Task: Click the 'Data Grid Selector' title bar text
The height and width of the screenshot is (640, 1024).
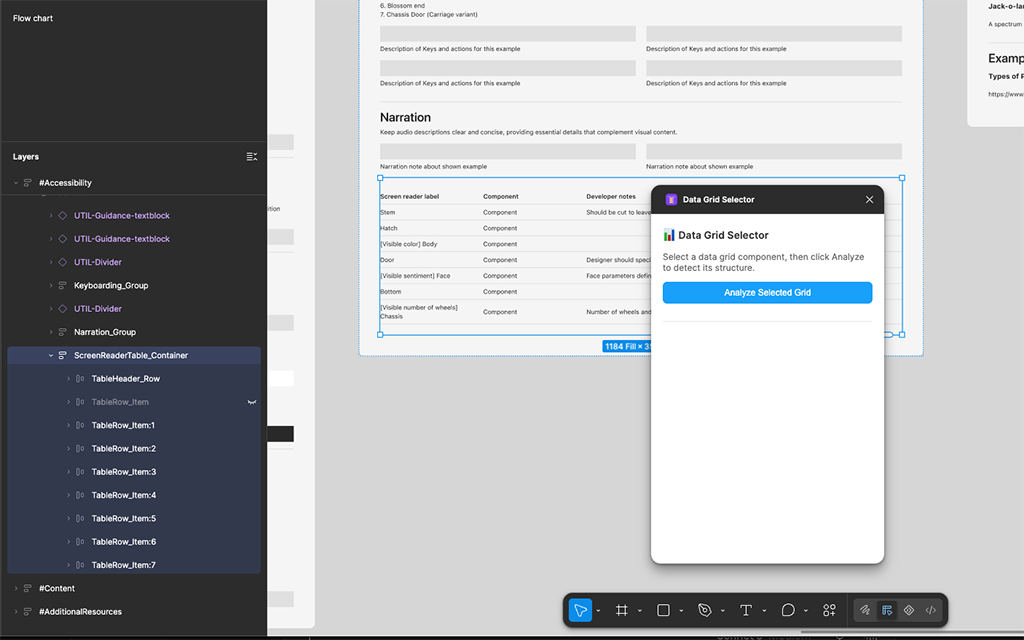Action: [x=718, y=200]
